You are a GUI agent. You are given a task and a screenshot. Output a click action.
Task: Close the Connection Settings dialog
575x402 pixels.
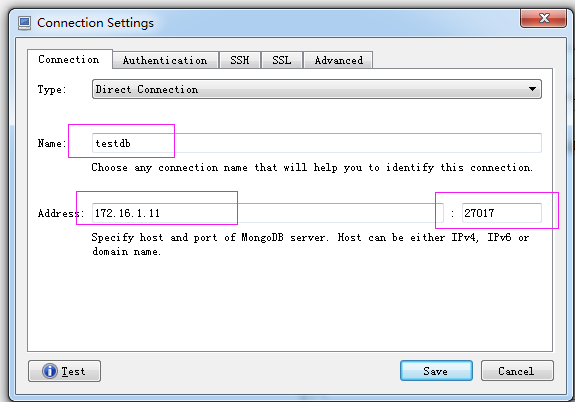coord(543,18)
